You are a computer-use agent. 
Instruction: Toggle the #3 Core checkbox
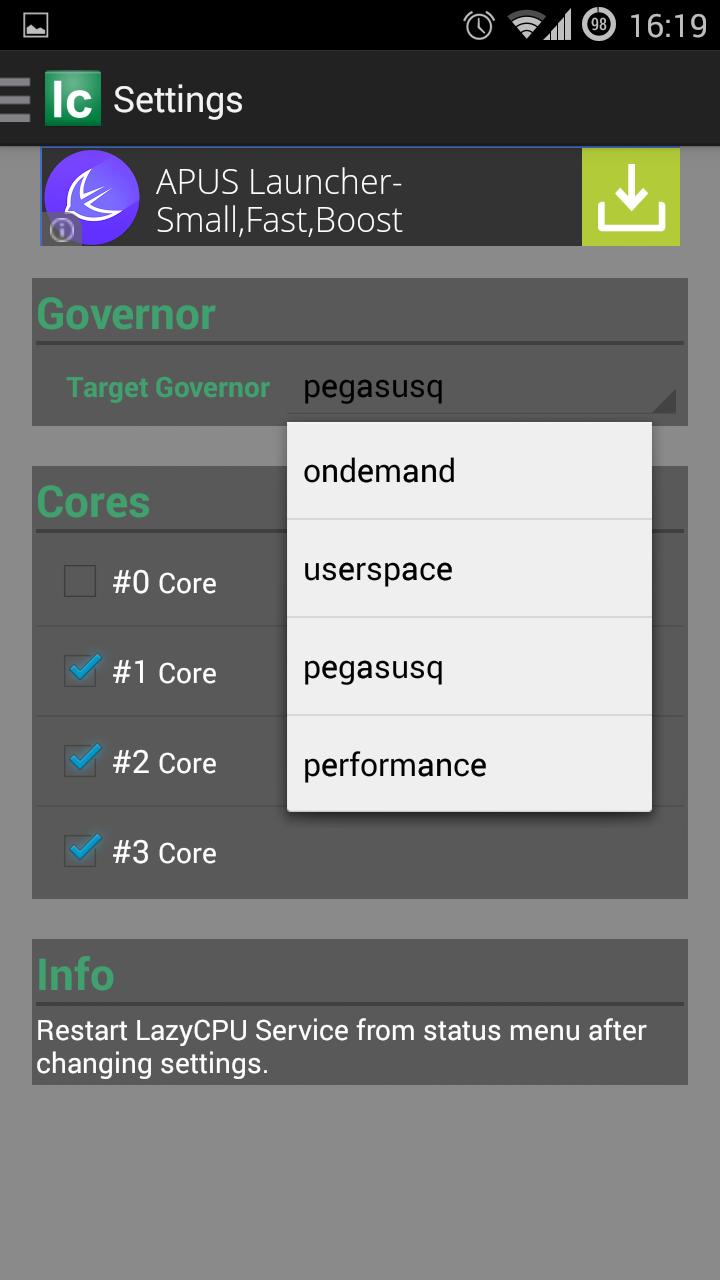(x=80, y=851)
